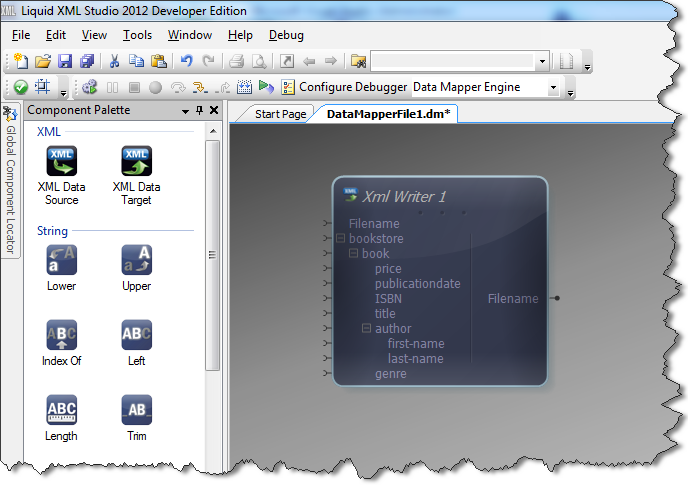Expand the second toolbar overflow options arrow
Image resolution: width=688 pixels, height=485 pixels.
pos(570,93)
